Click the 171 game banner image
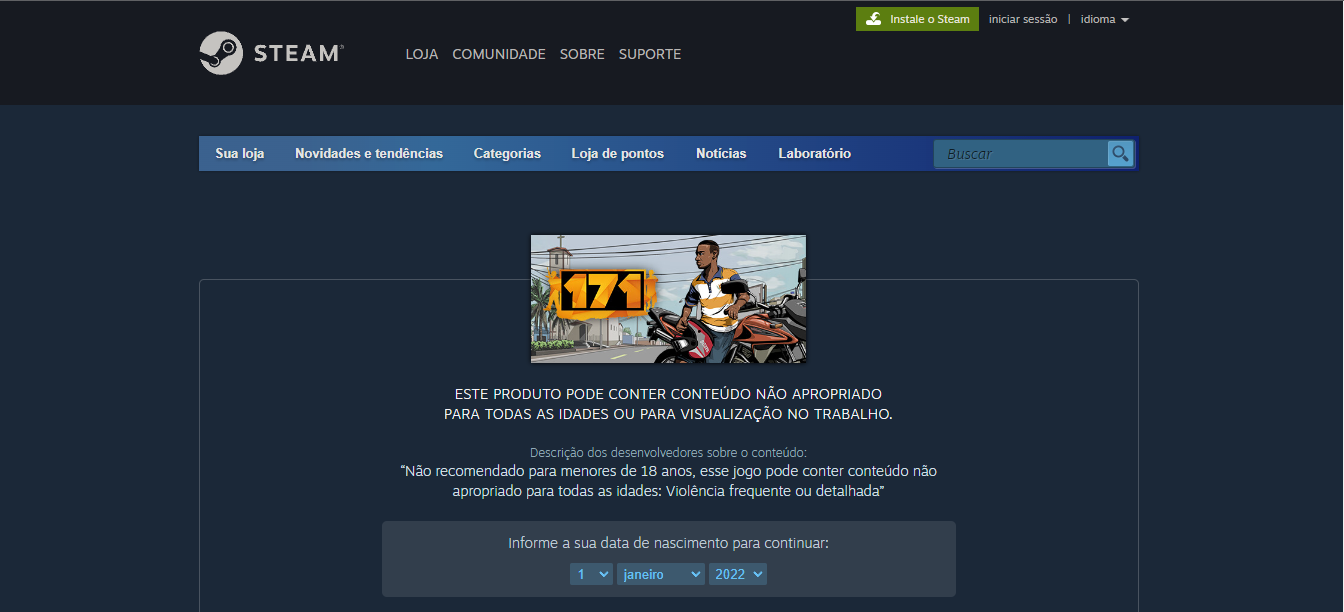 point(668,299)
